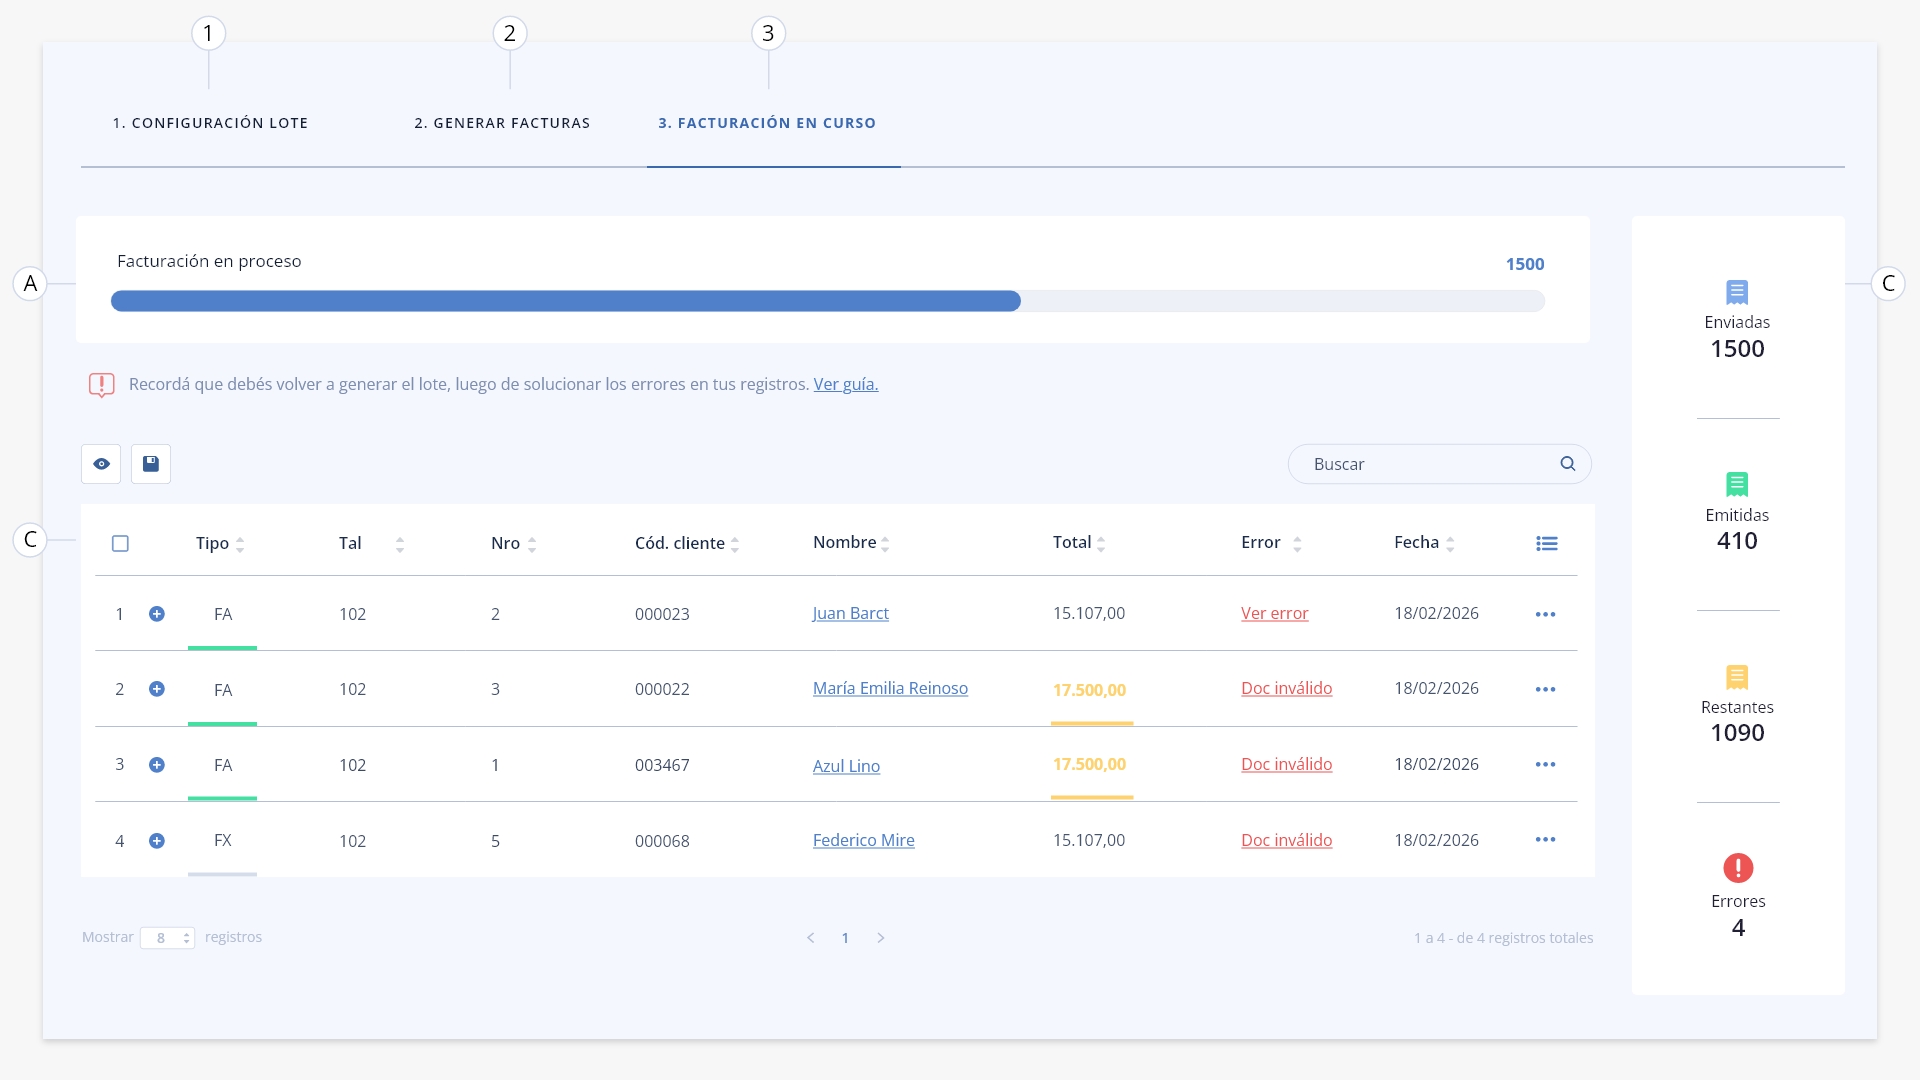Switch to the Generar Facturas tab
The width and height of the screenshot is (1920, 1080).
pyautogui.click(x=502, y=123)
